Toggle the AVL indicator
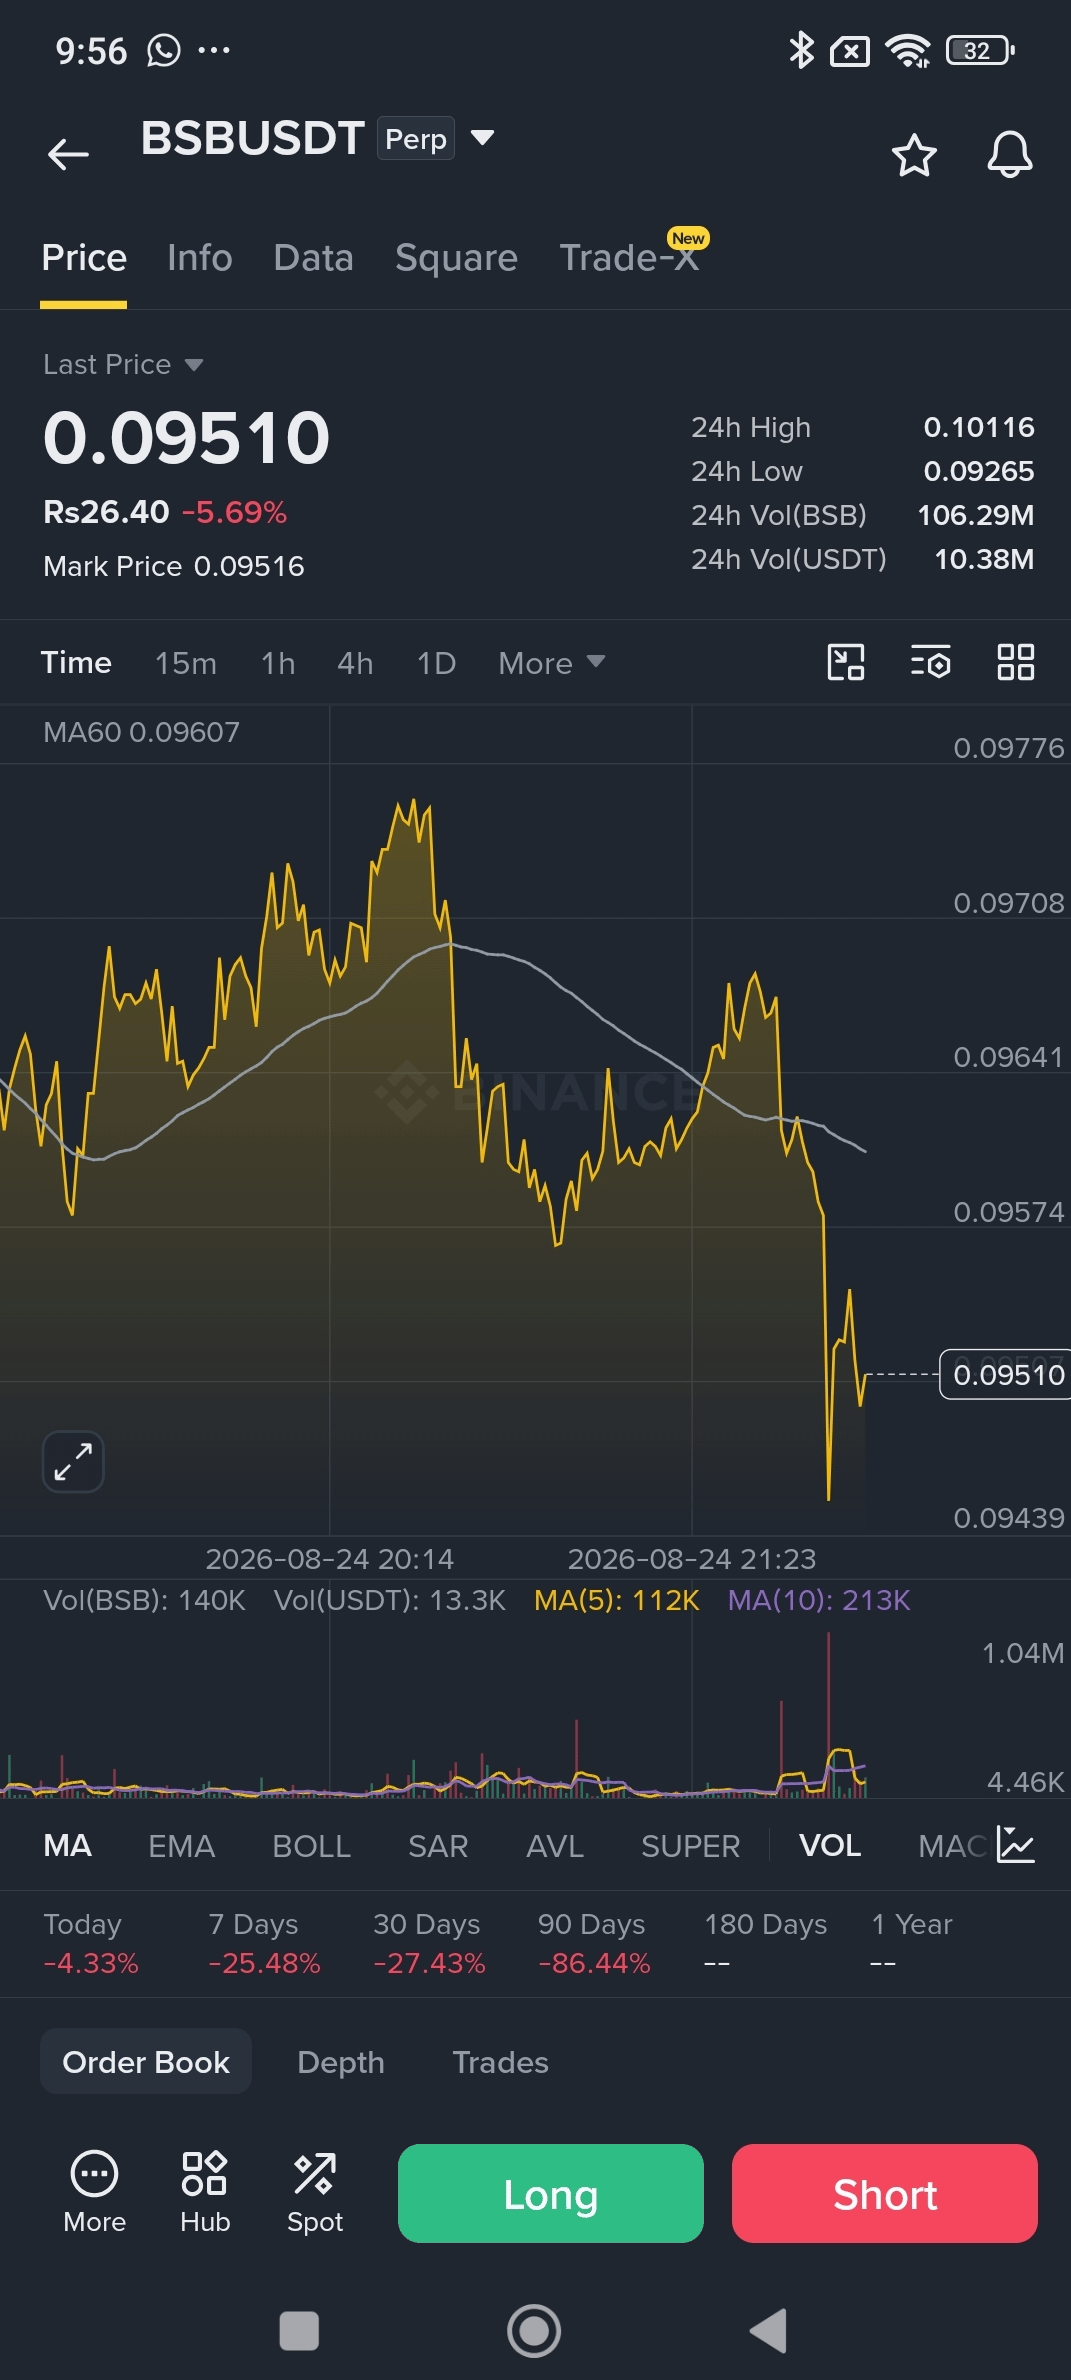The height and width of the screenshot is (2380, 1071). pos(555,1845)
